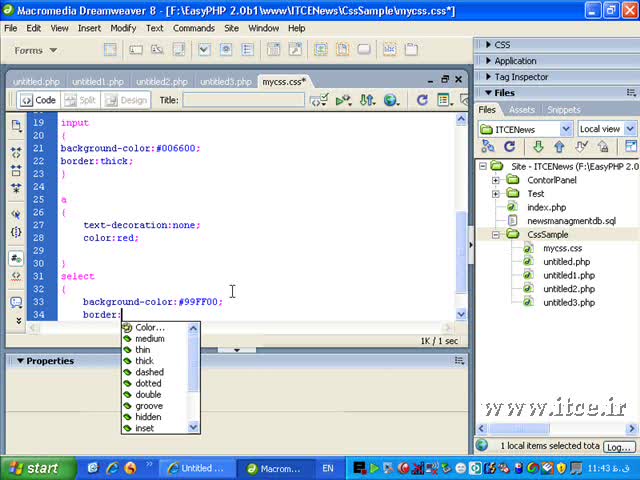The image size is (640, 480).
Task: Insert a Jump Menu icon
Action: (x=295, y=50)
